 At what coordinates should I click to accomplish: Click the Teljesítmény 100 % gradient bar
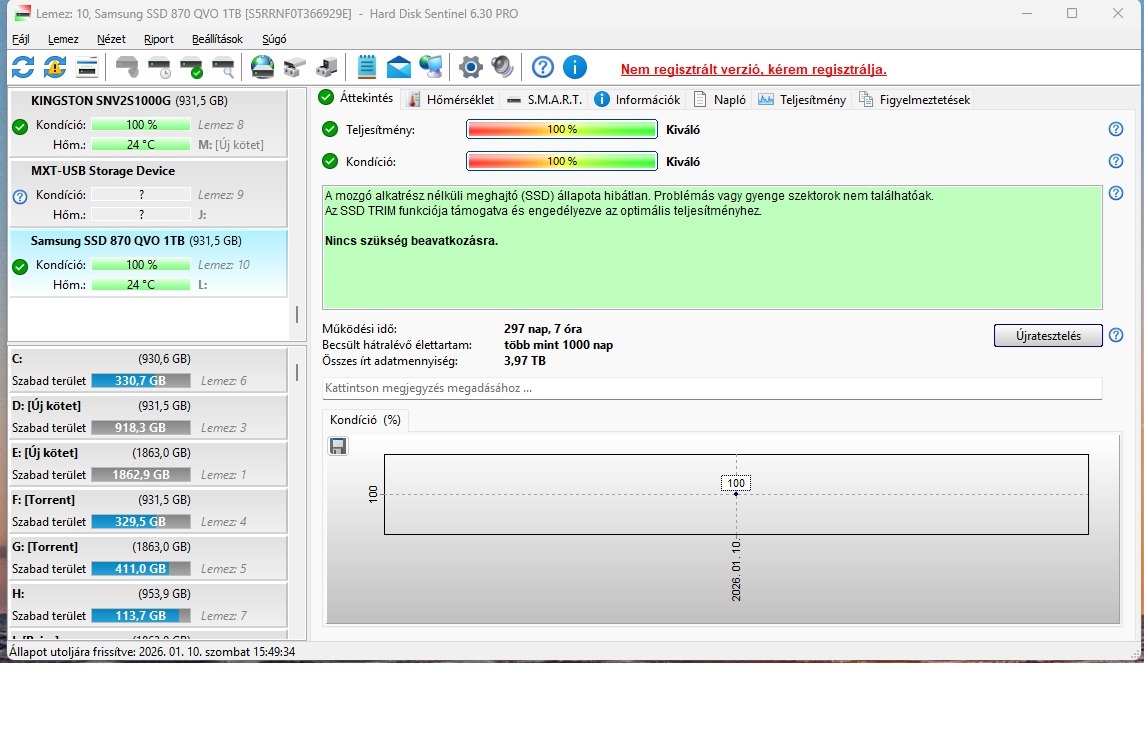point(562,129)
